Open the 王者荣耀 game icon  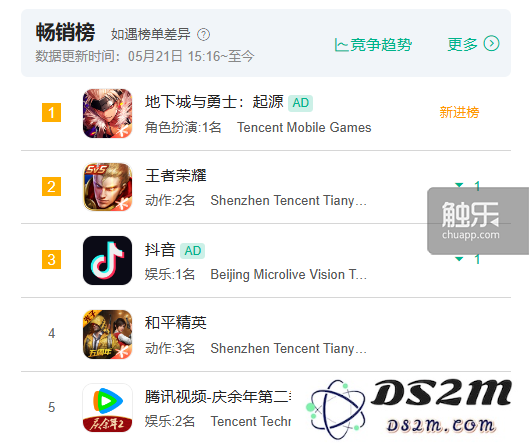(x=107, y=187)
